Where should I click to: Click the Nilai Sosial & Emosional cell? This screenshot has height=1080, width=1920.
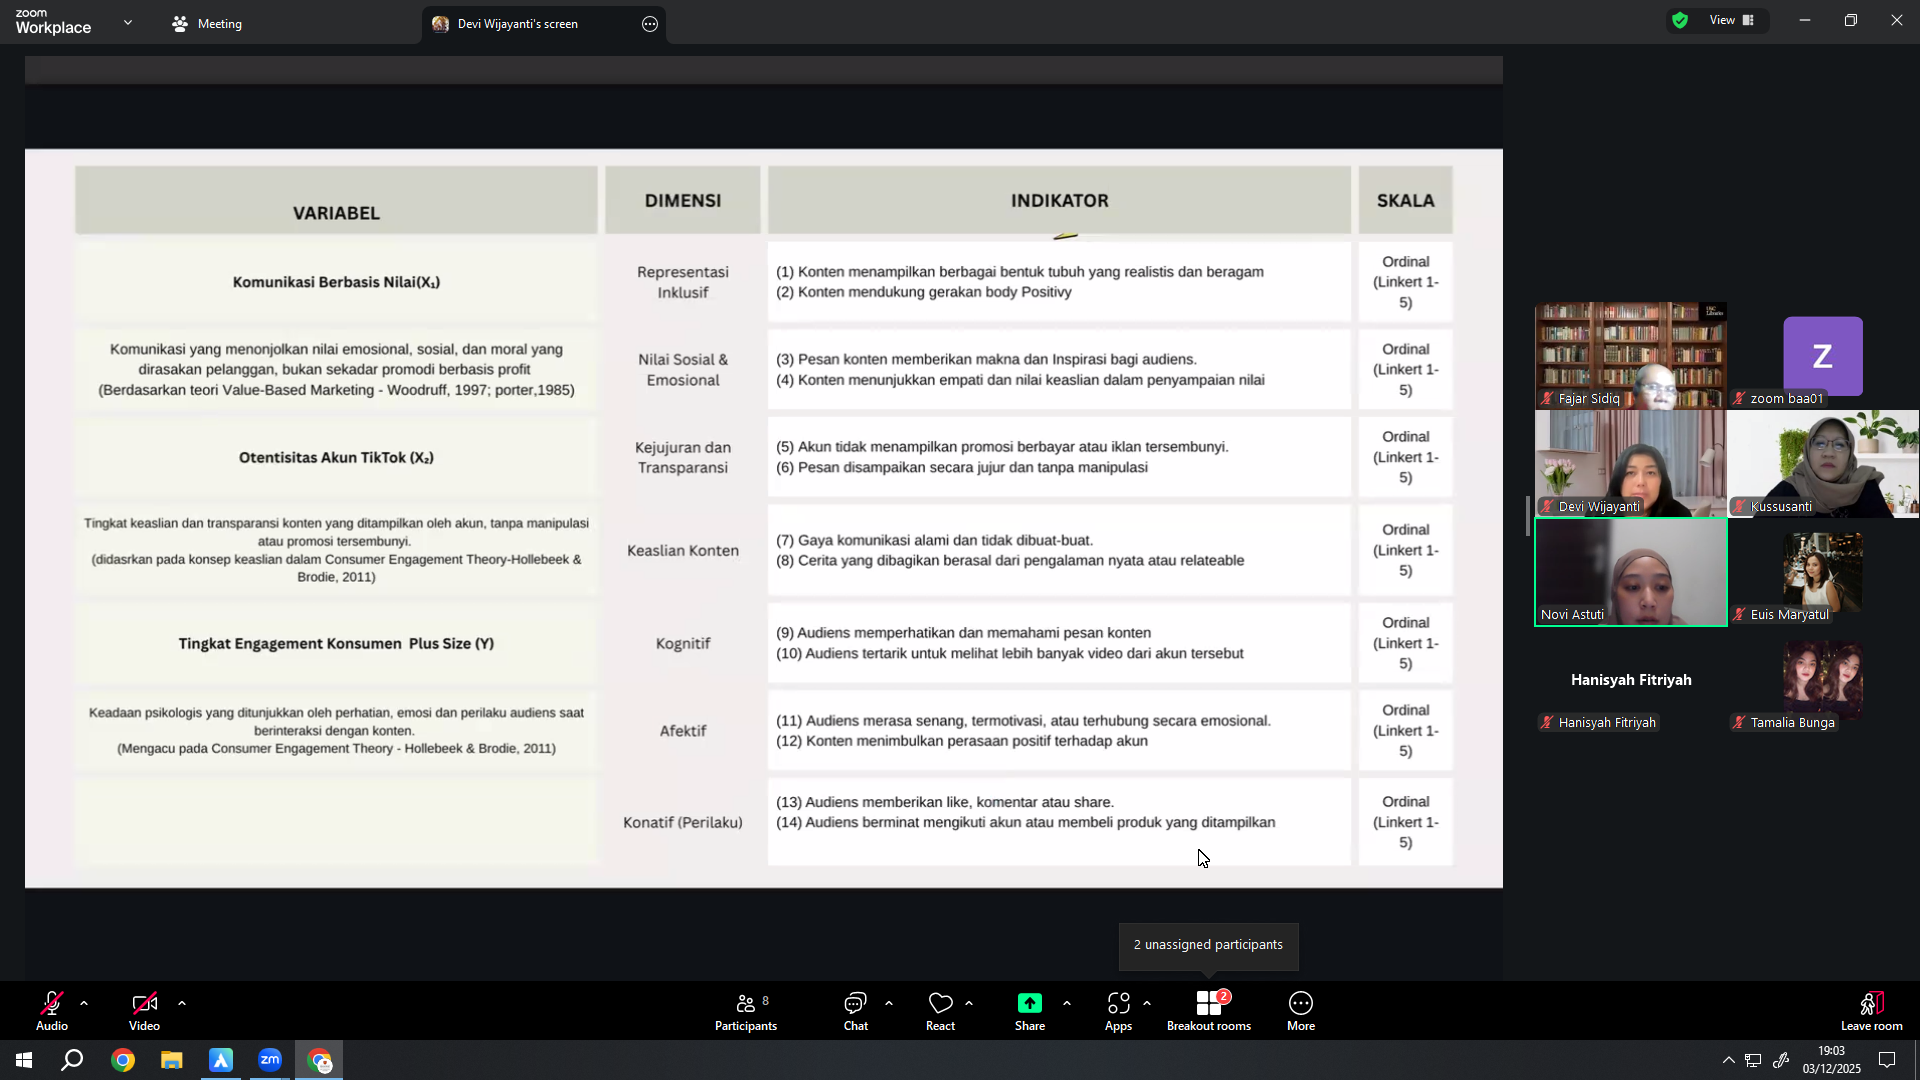[x=683, y=370]
